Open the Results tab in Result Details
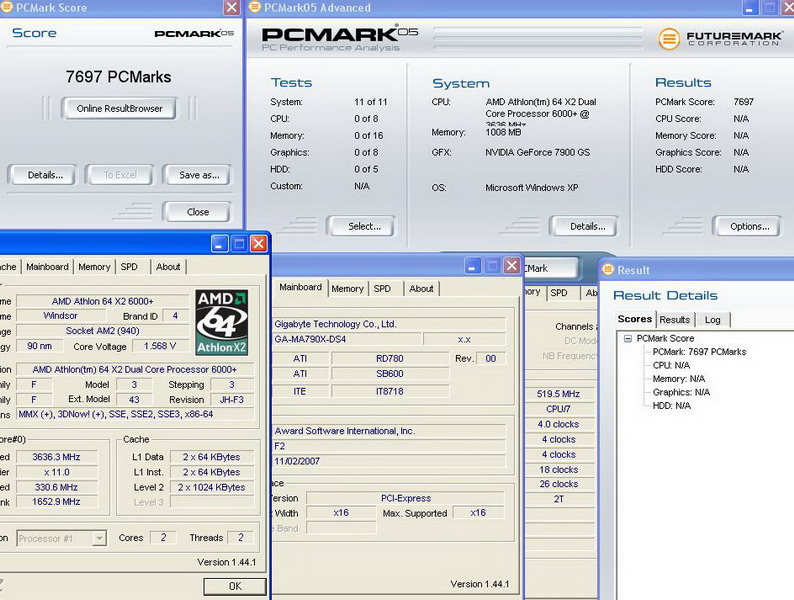The height and width of the screenshot is (600, 794). pyautogui.click(x=674, y=319)
